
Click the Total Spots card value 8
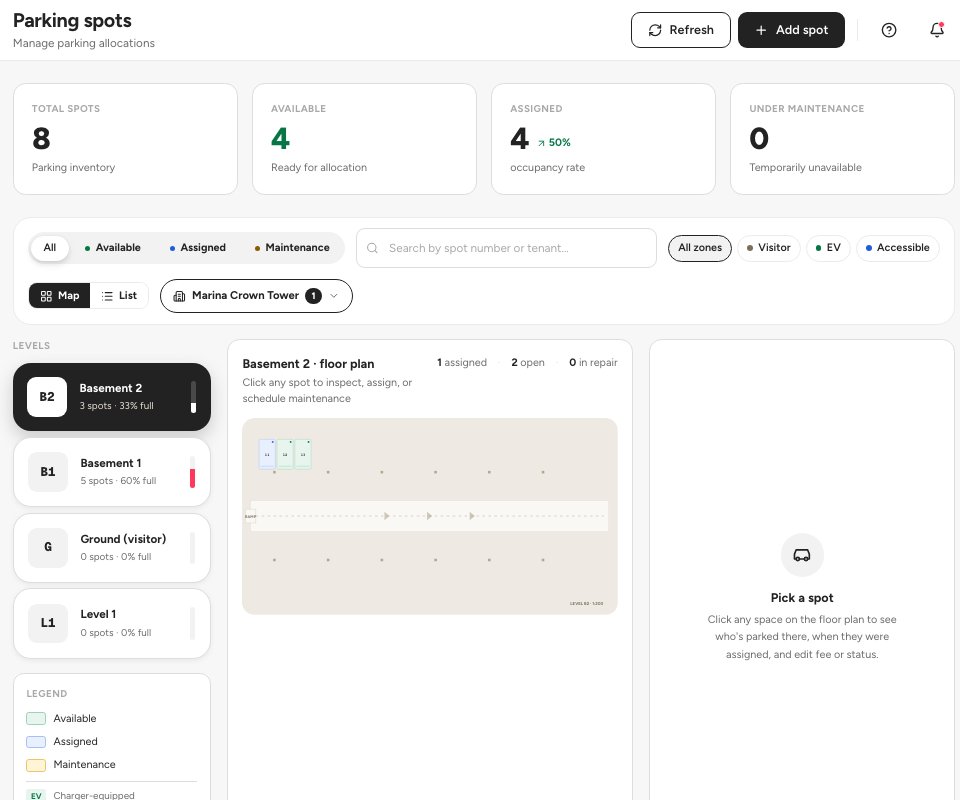[42, 138]
